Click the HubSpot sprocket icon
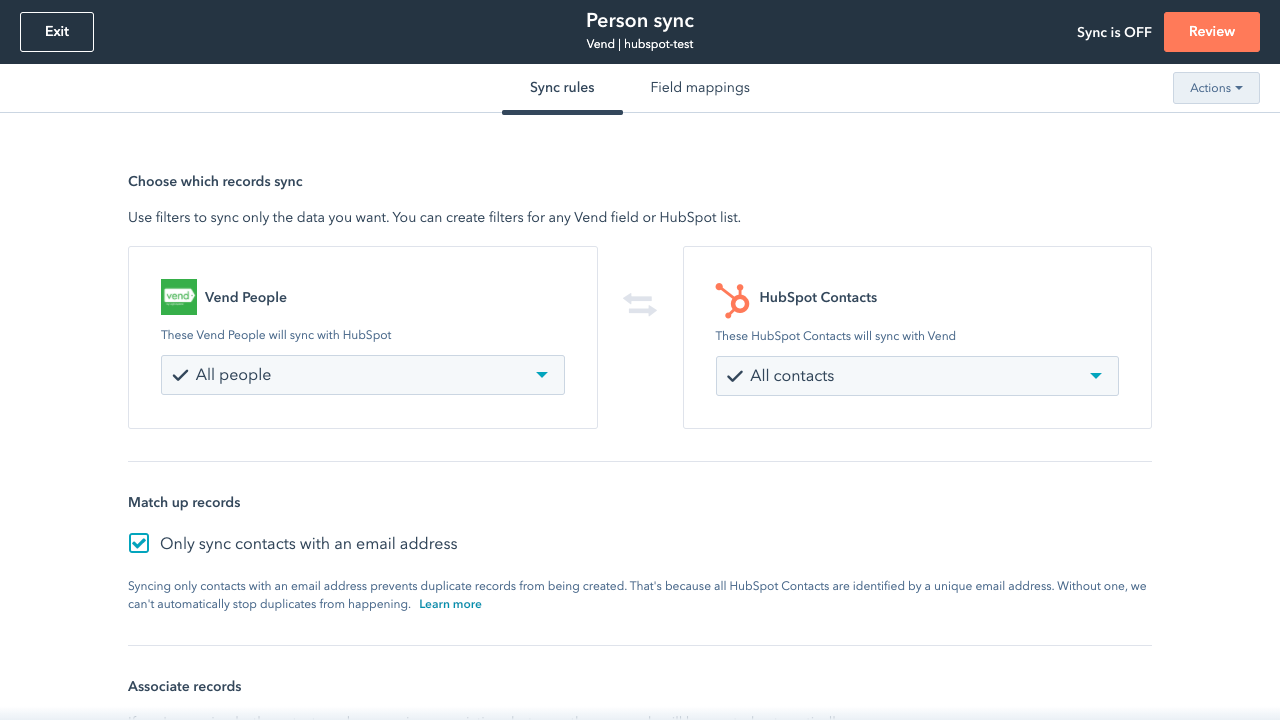The image size is (1280, 720). point(732,297)
